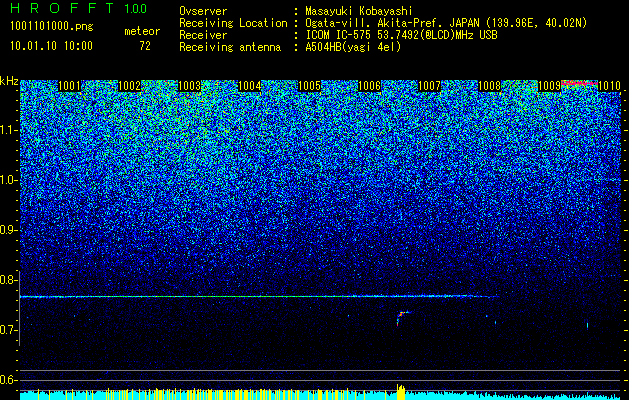Click the "Ovserver" field label
The height and width of the screenshot is (400, 629).
(x=203, y=12)
